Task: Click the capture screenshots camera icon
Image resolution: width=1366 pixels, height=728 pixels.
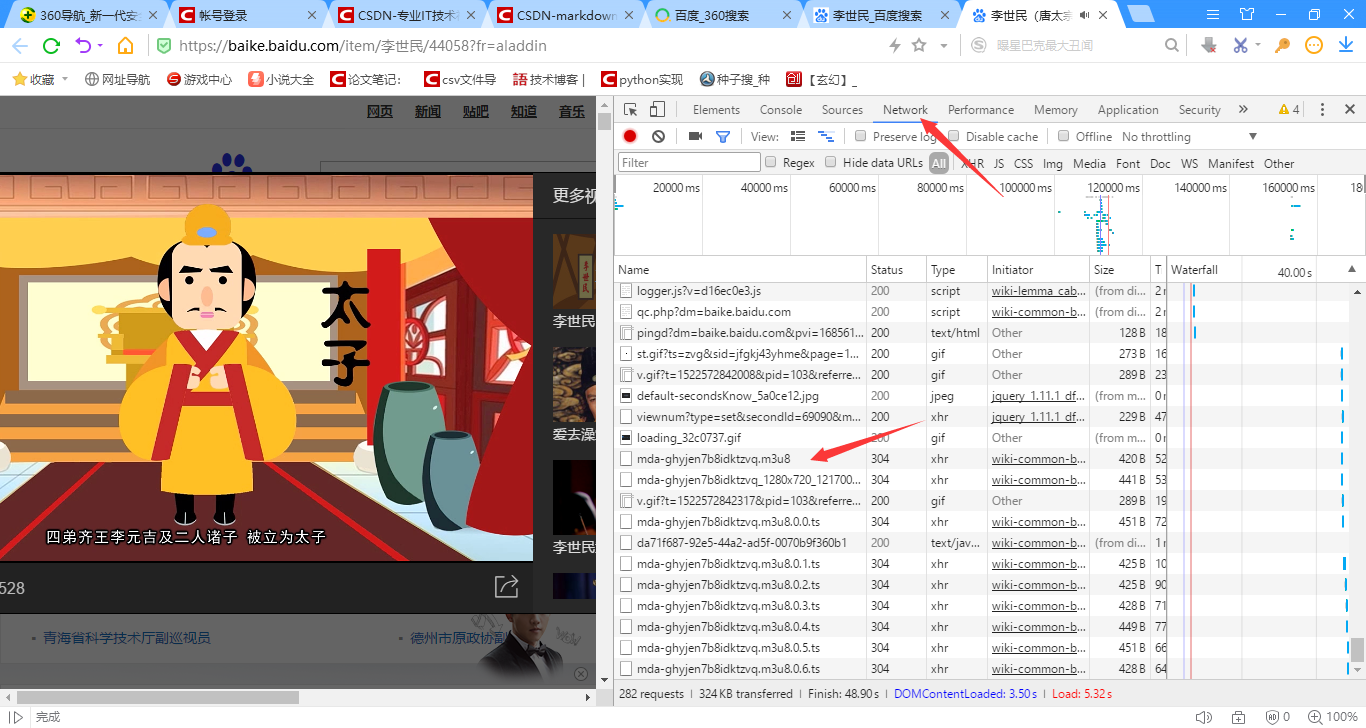Action: point(695,137)
